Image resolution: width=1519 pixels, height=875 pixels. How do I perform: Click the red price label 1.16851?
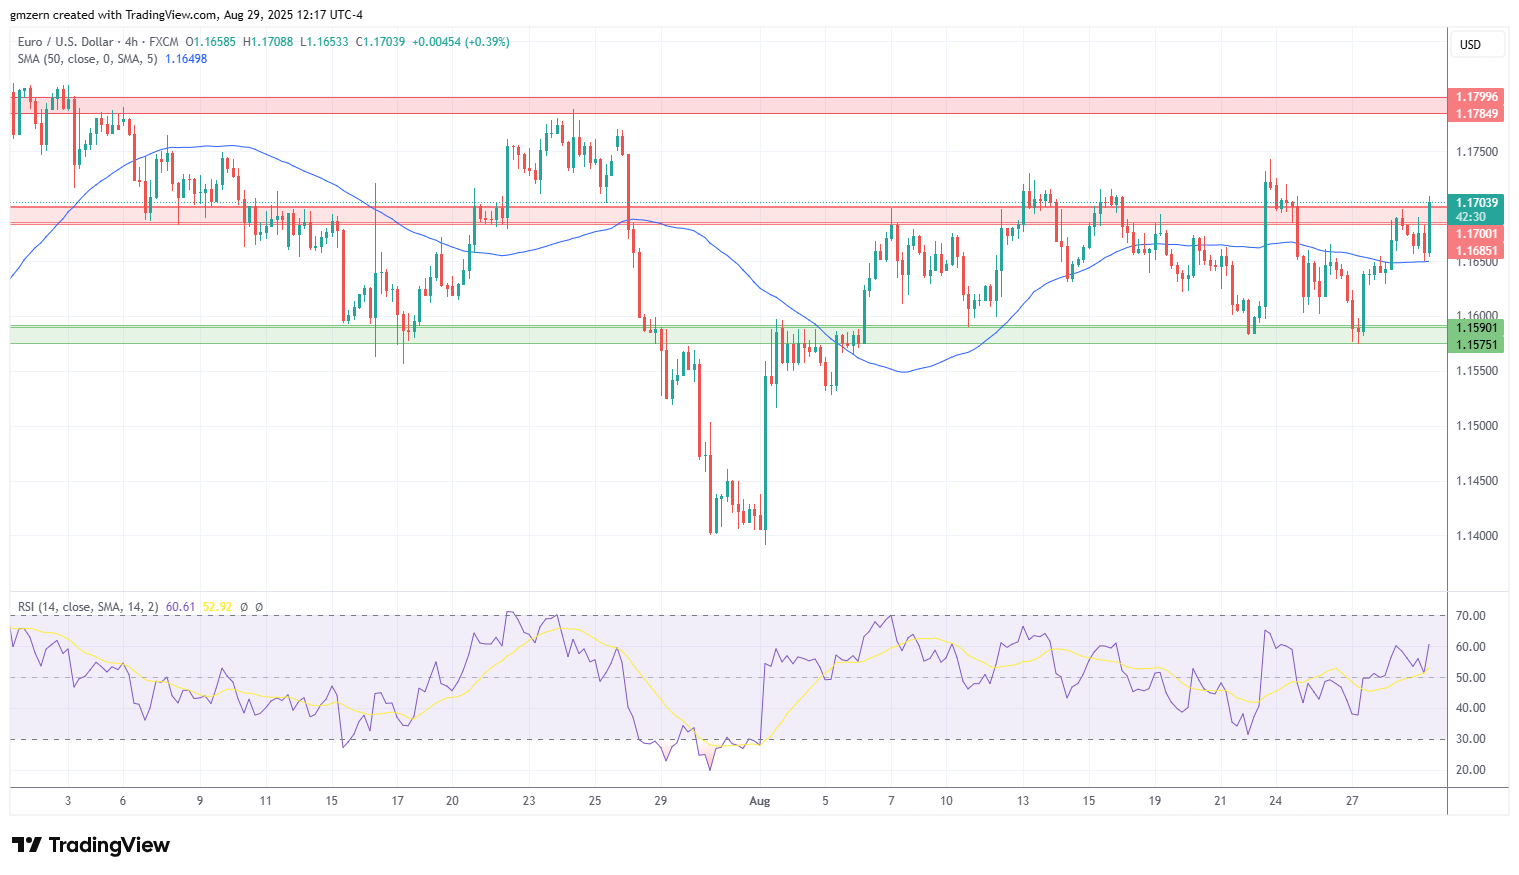tap(1476, 251)
